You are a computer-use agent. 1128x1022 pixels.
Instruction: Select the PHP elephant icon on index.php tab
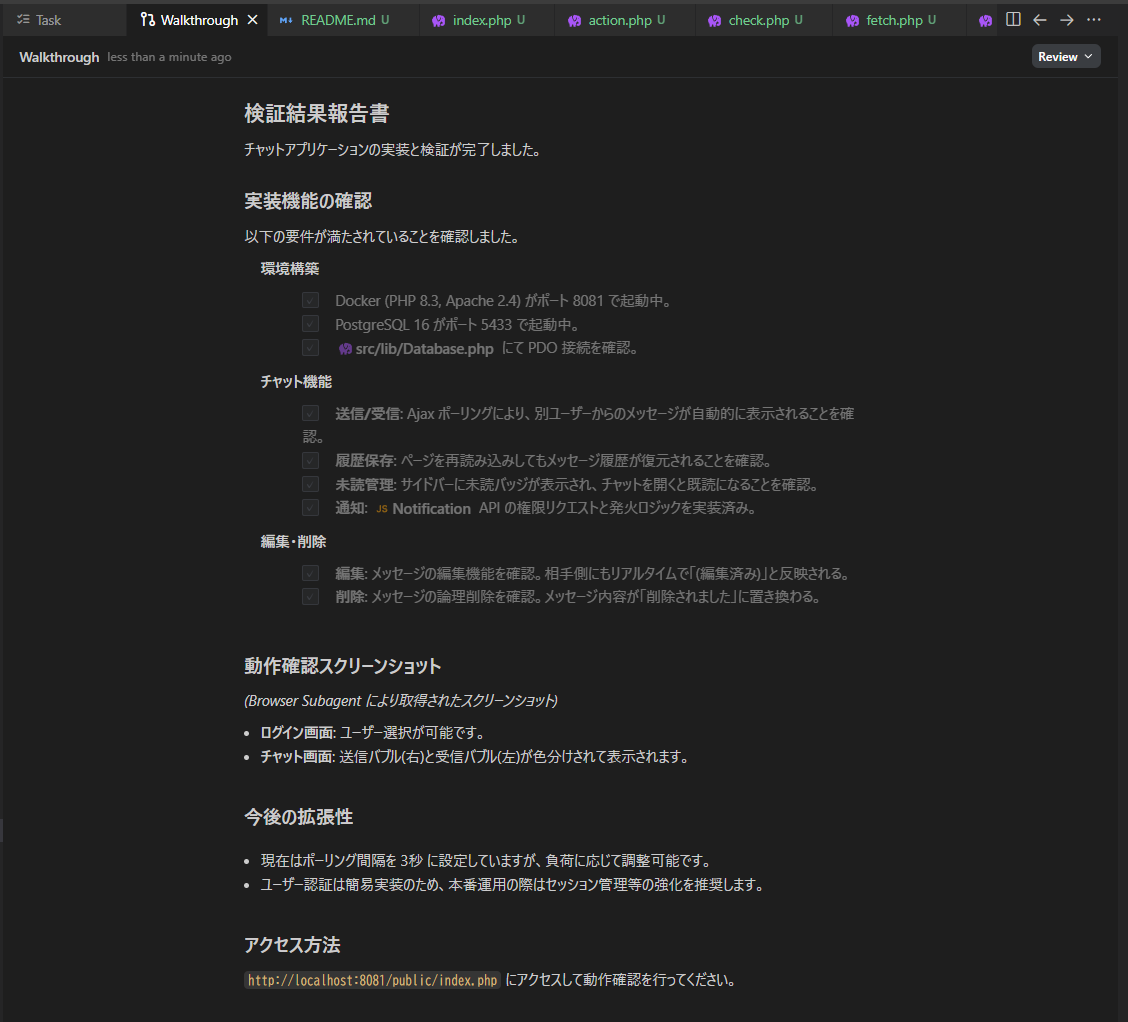(437, 19)
